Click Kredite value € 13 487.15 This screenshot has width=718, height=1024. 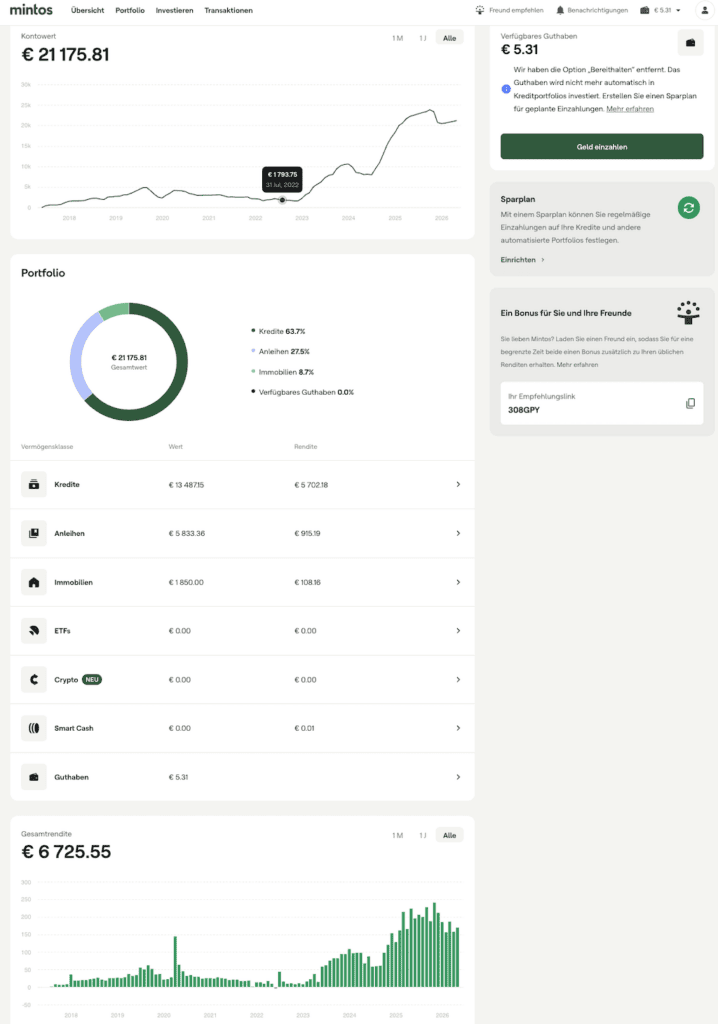point(186,485)
